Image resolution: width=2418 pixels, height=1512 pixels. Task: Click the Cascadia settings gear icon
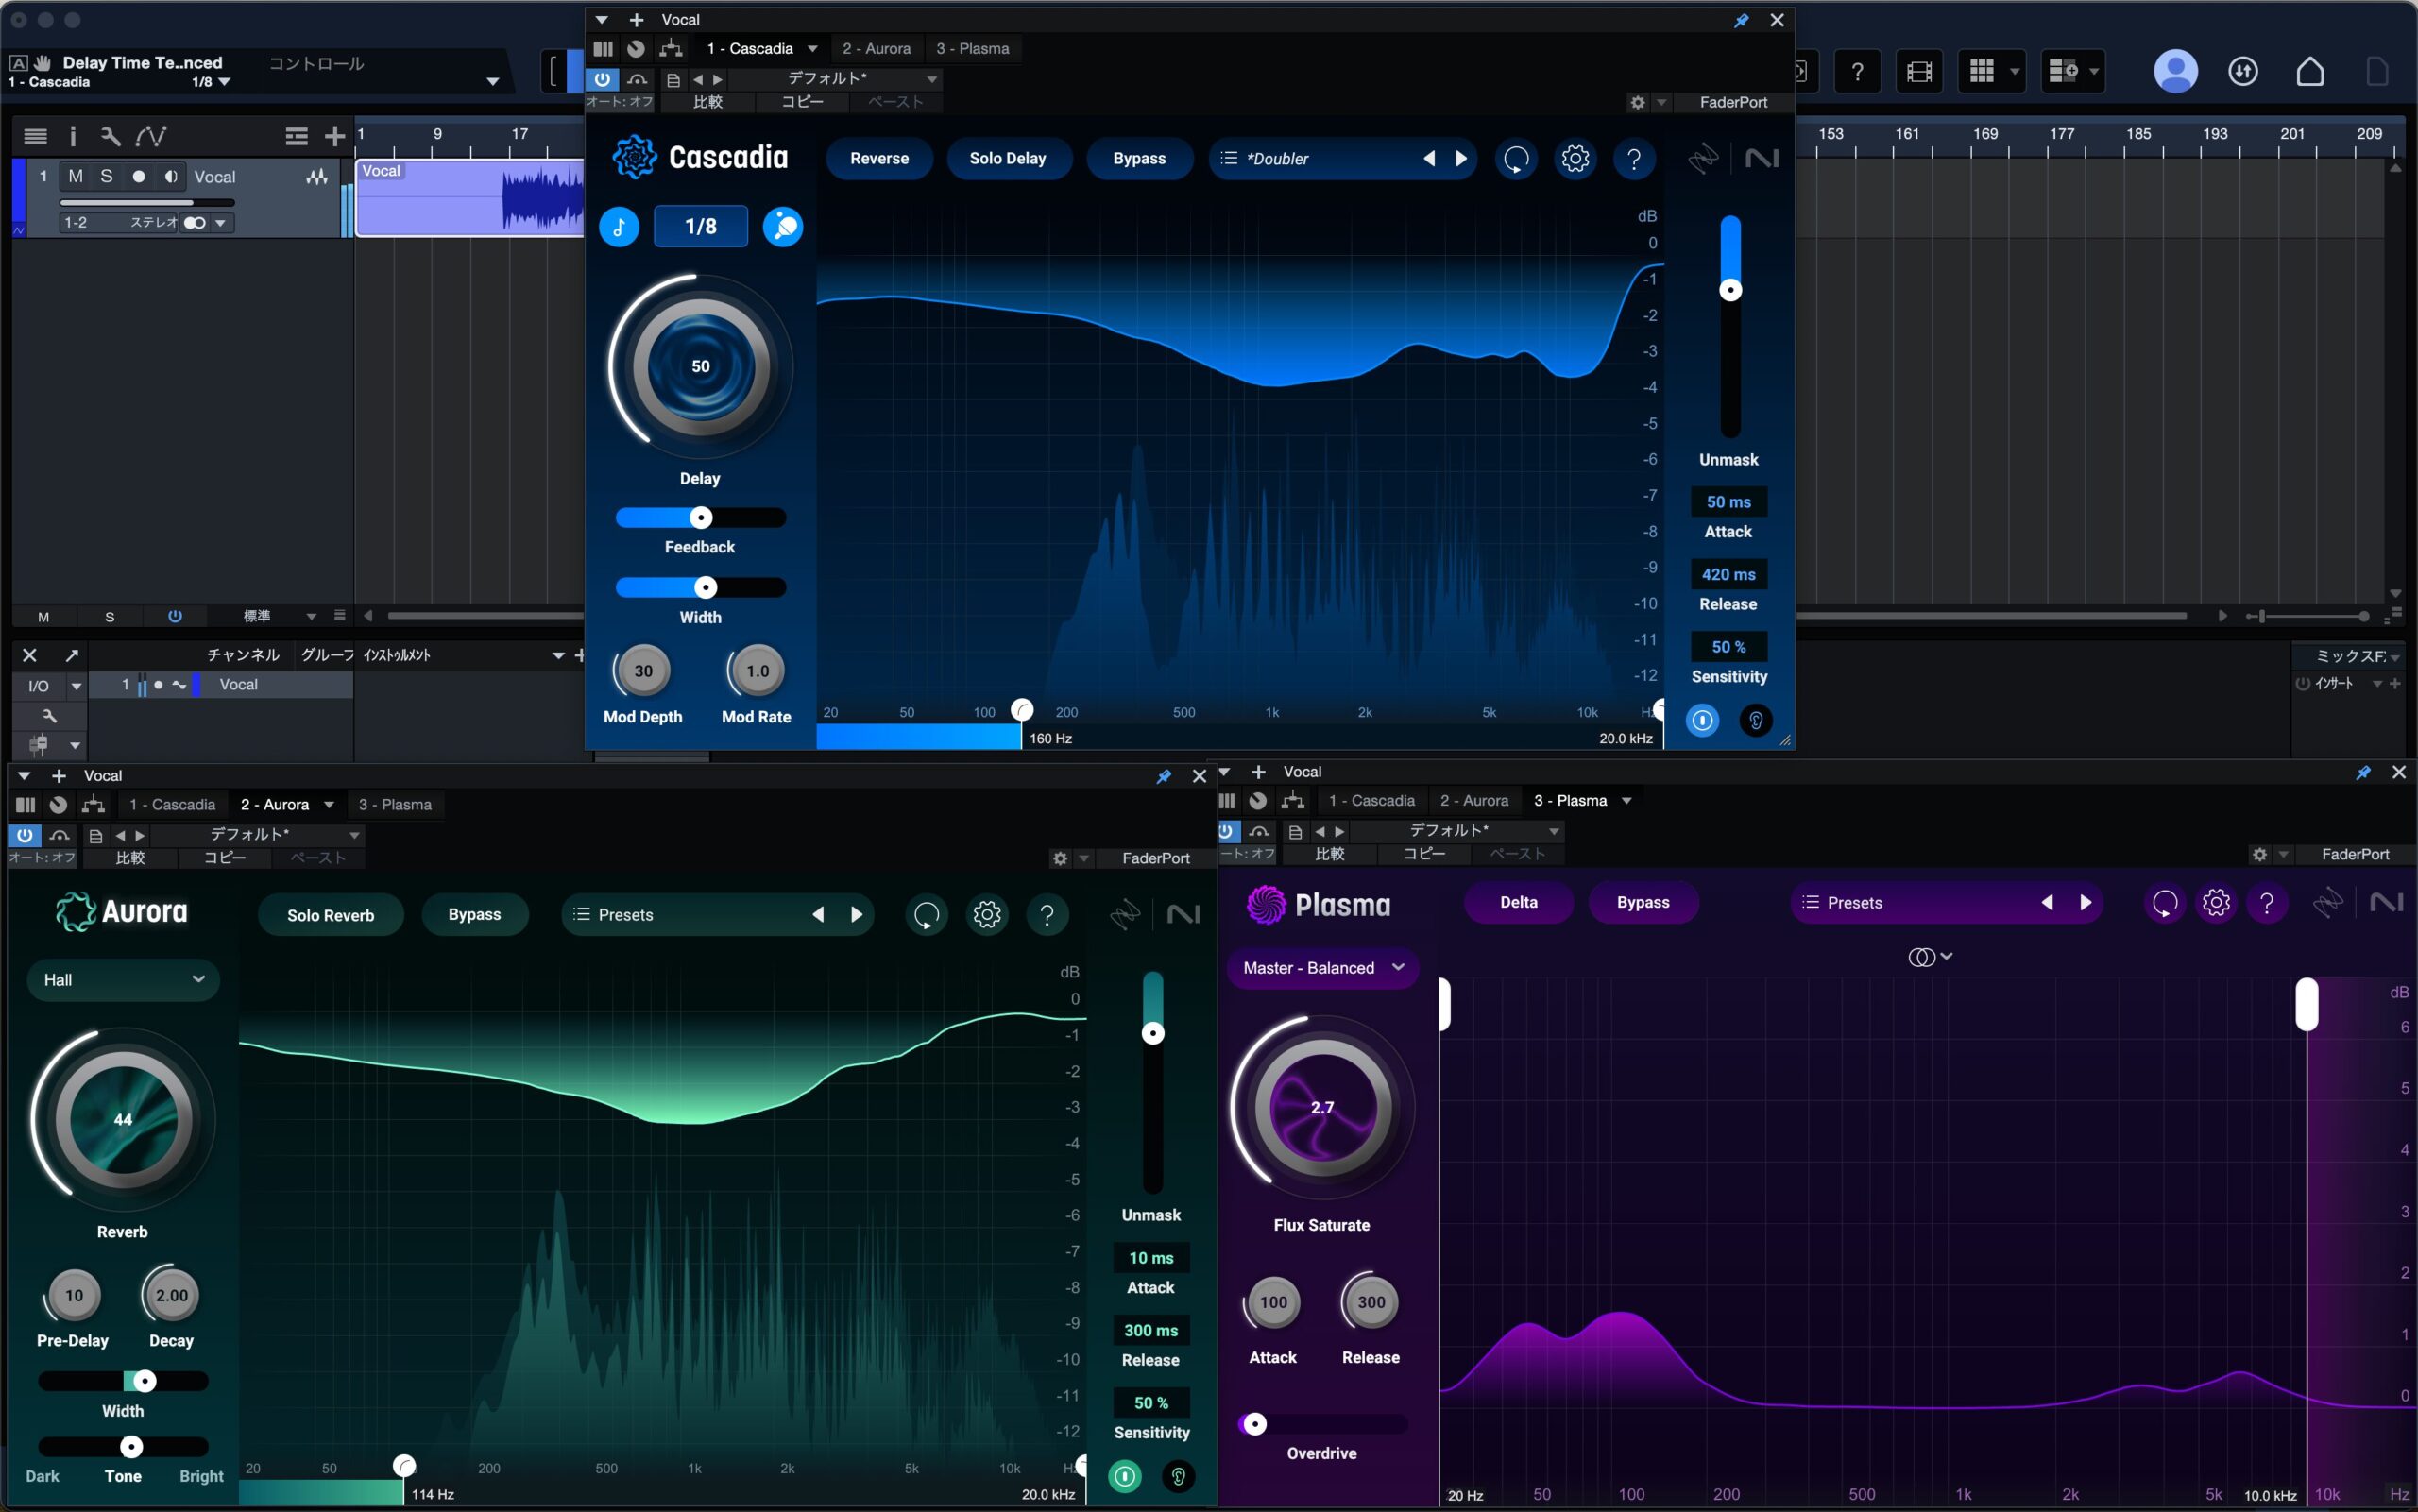coord(1575,158)
